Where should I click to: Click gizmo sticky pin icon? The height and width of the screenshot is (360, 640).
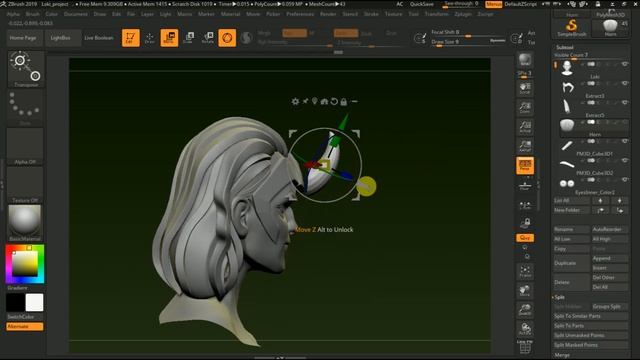point(305,101)
